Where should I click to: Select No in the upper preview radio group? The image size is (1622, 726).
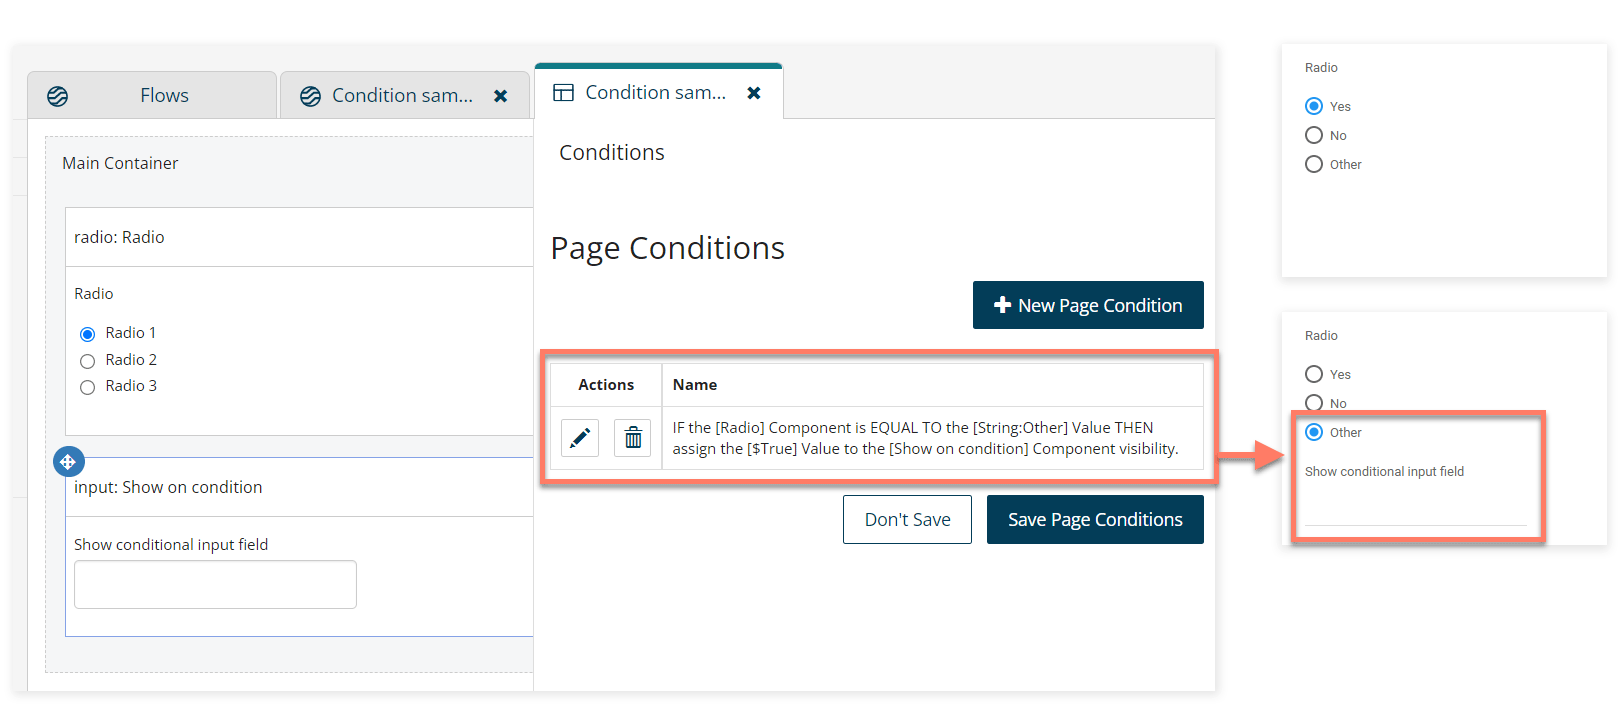(1314, 135)
